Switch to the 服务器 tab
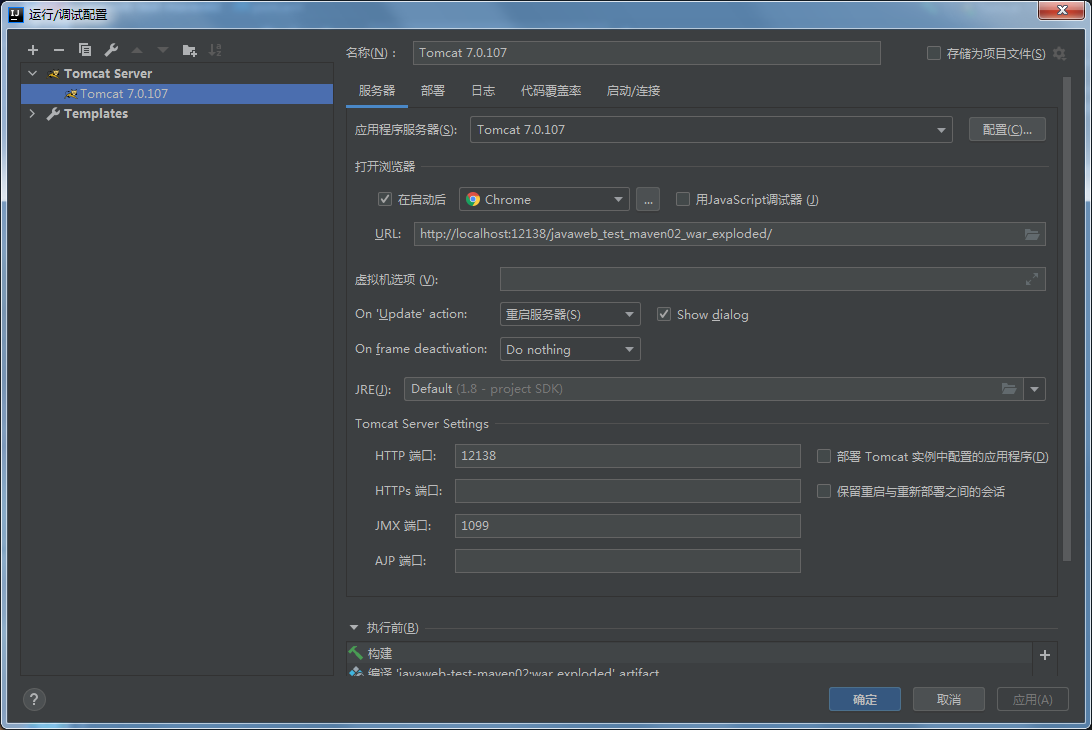Viewport: 1092px width, 730px height. (x=377, y=91)
